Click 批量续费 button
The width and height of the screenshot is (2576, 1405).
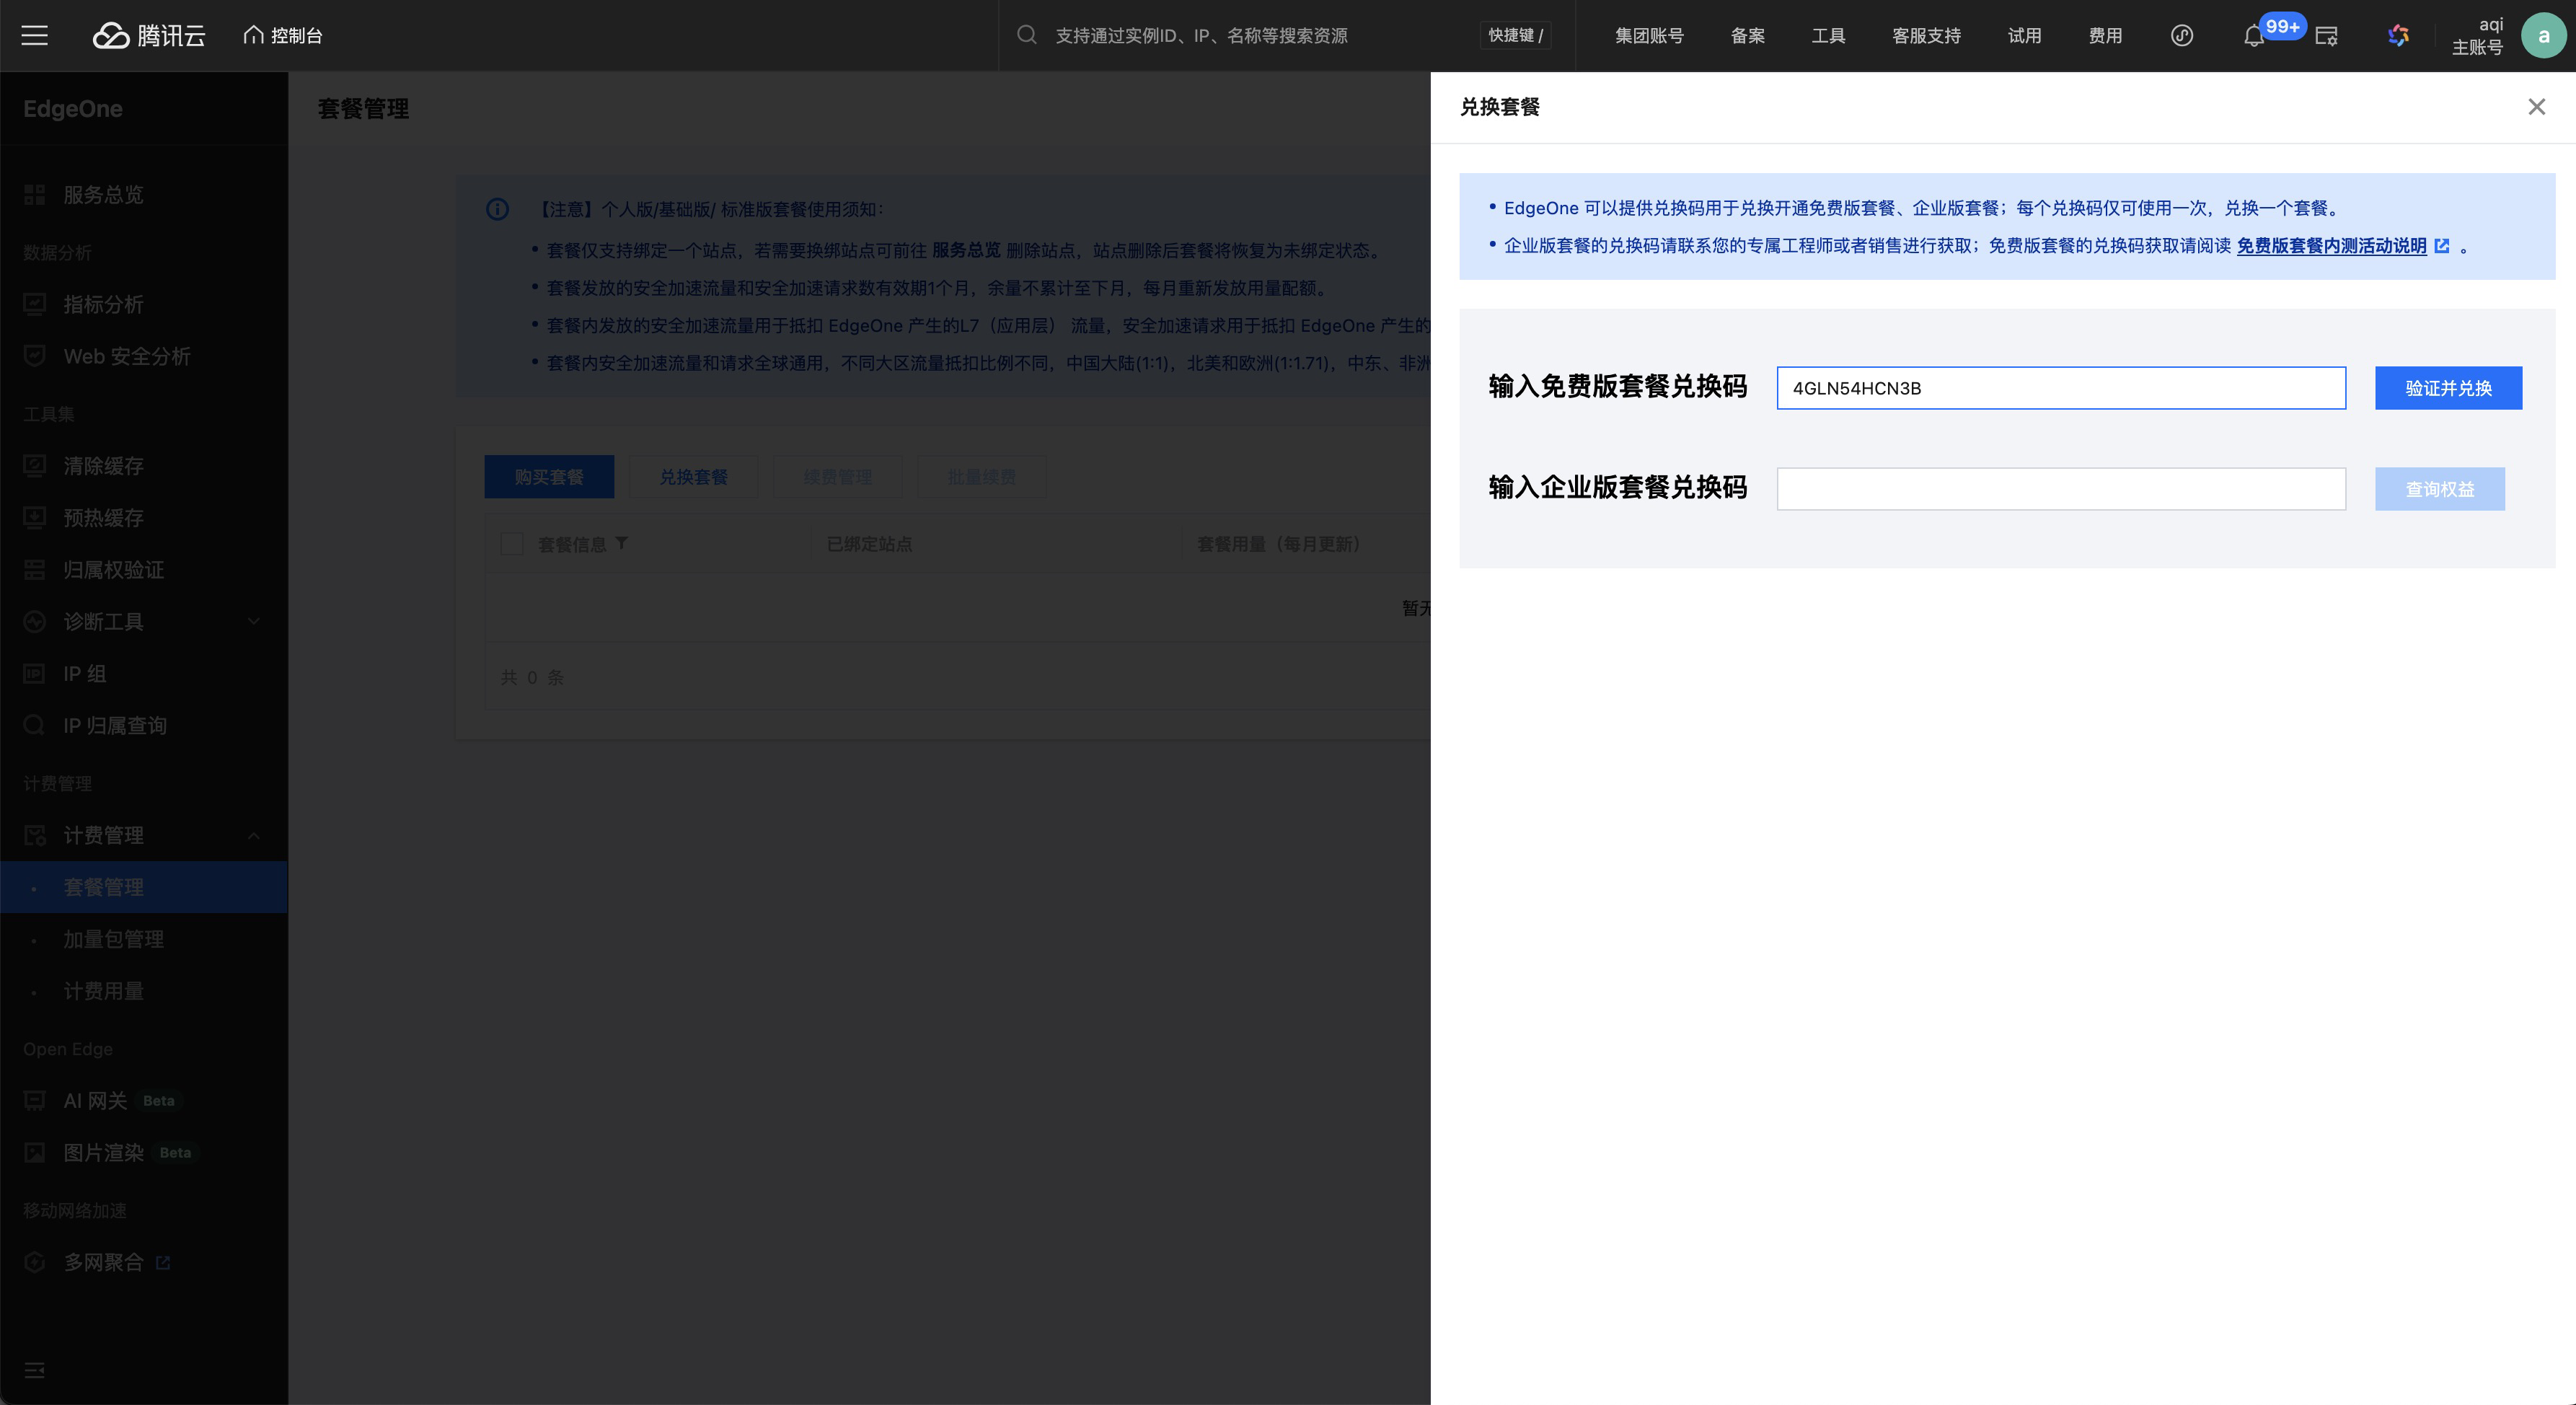pos(981,477)
